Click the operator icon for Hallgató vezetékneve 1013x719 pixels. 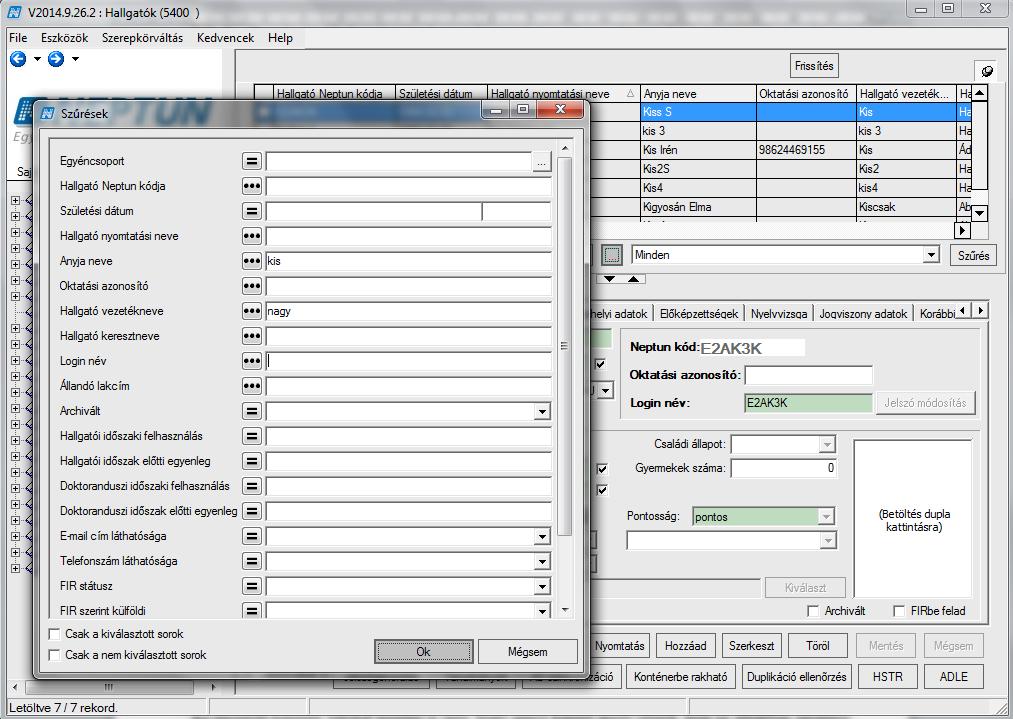coord(251,311)
